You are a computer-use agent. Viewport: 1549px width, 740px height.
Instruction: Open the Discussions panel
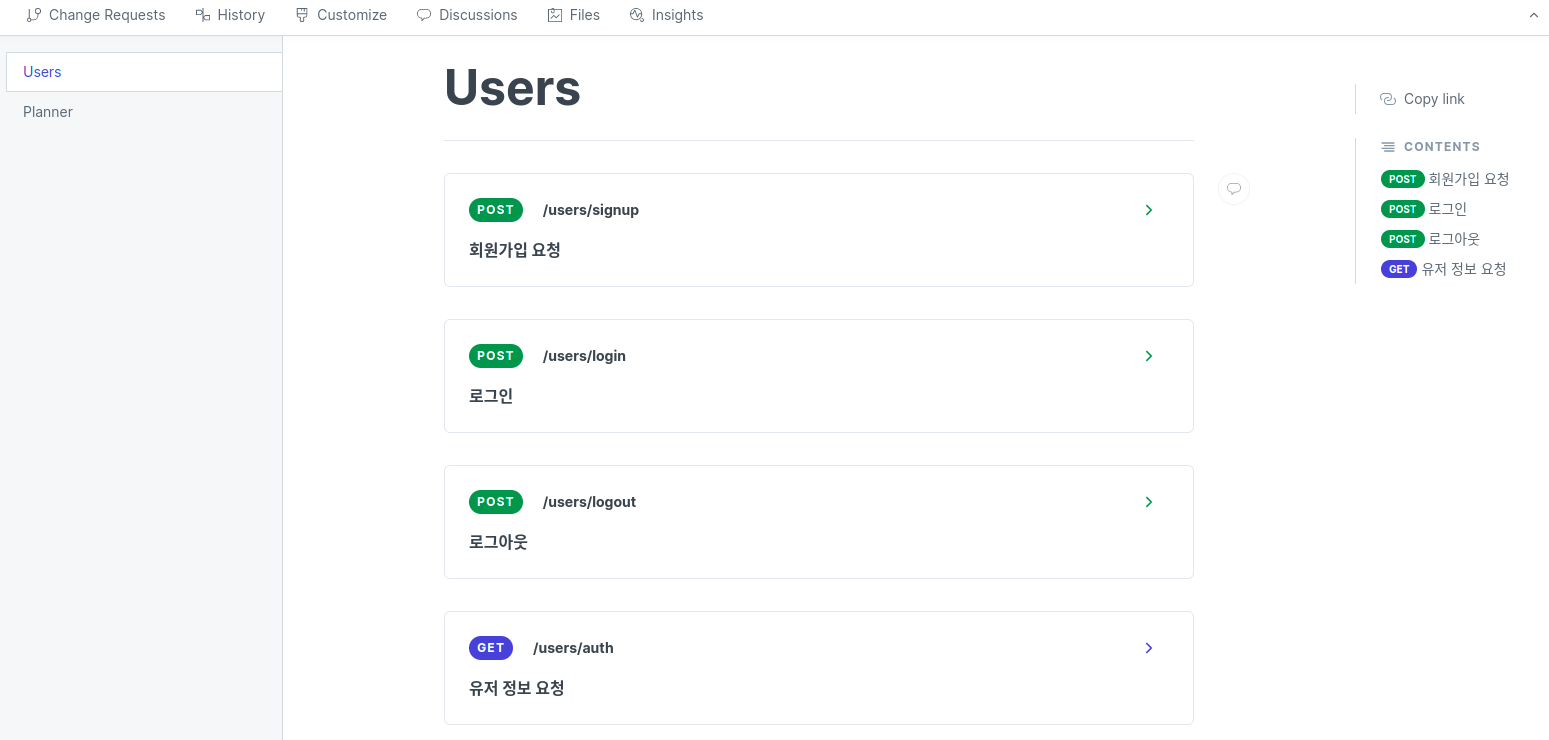[466, 15]
